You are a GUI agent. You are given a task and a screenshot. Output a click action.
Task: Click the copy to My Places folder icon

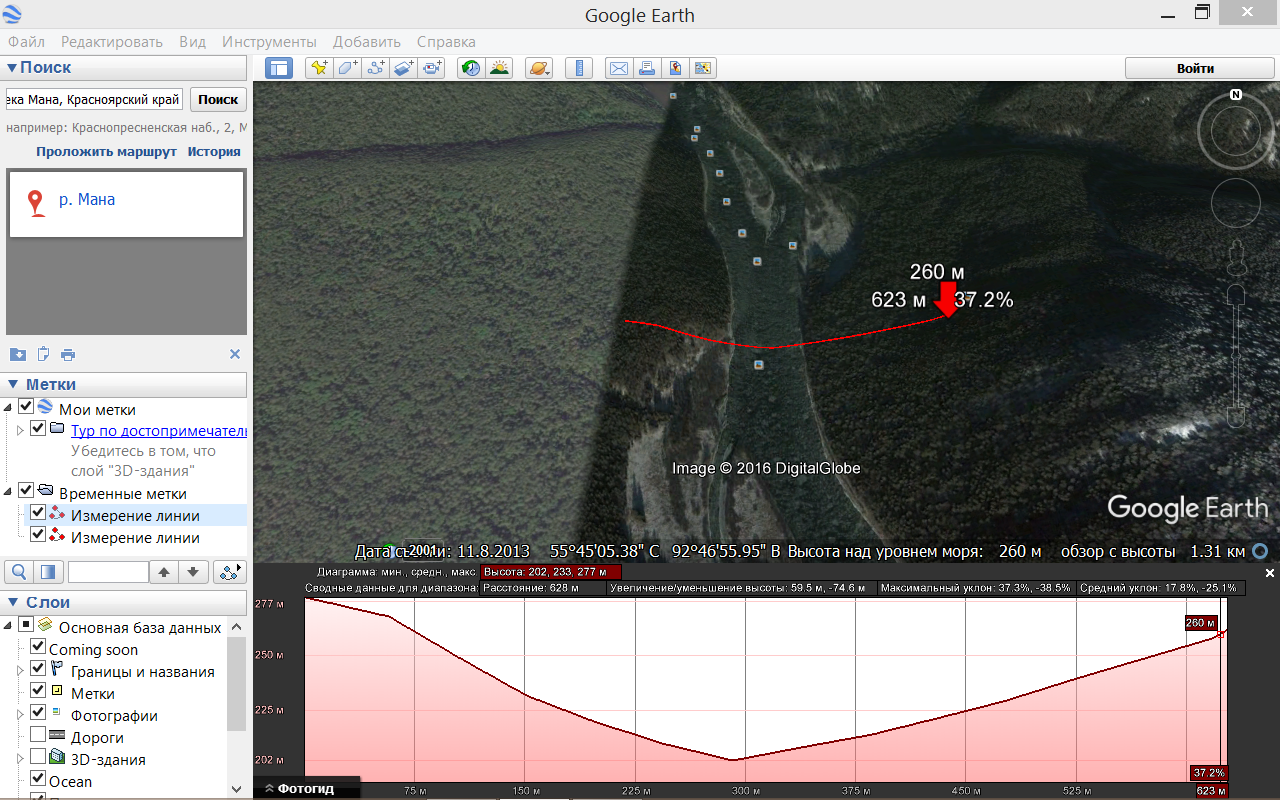tap(18, 354)
